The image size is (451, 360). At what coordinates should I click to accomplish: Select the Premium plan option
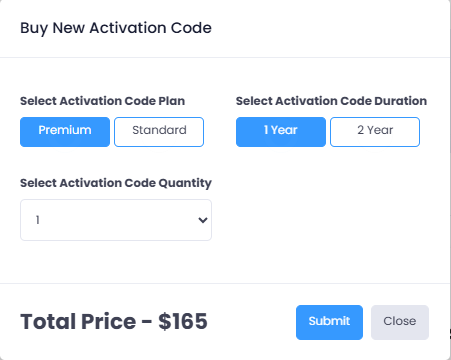pos(65,132)
